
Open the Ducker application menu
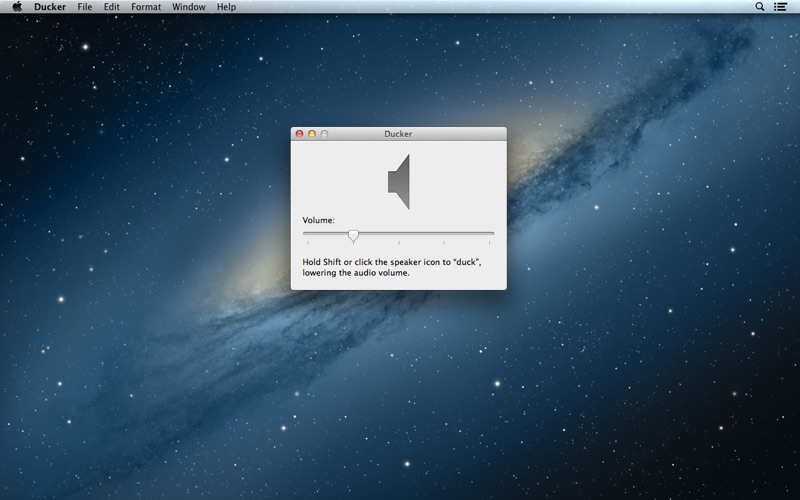[50, 7]
